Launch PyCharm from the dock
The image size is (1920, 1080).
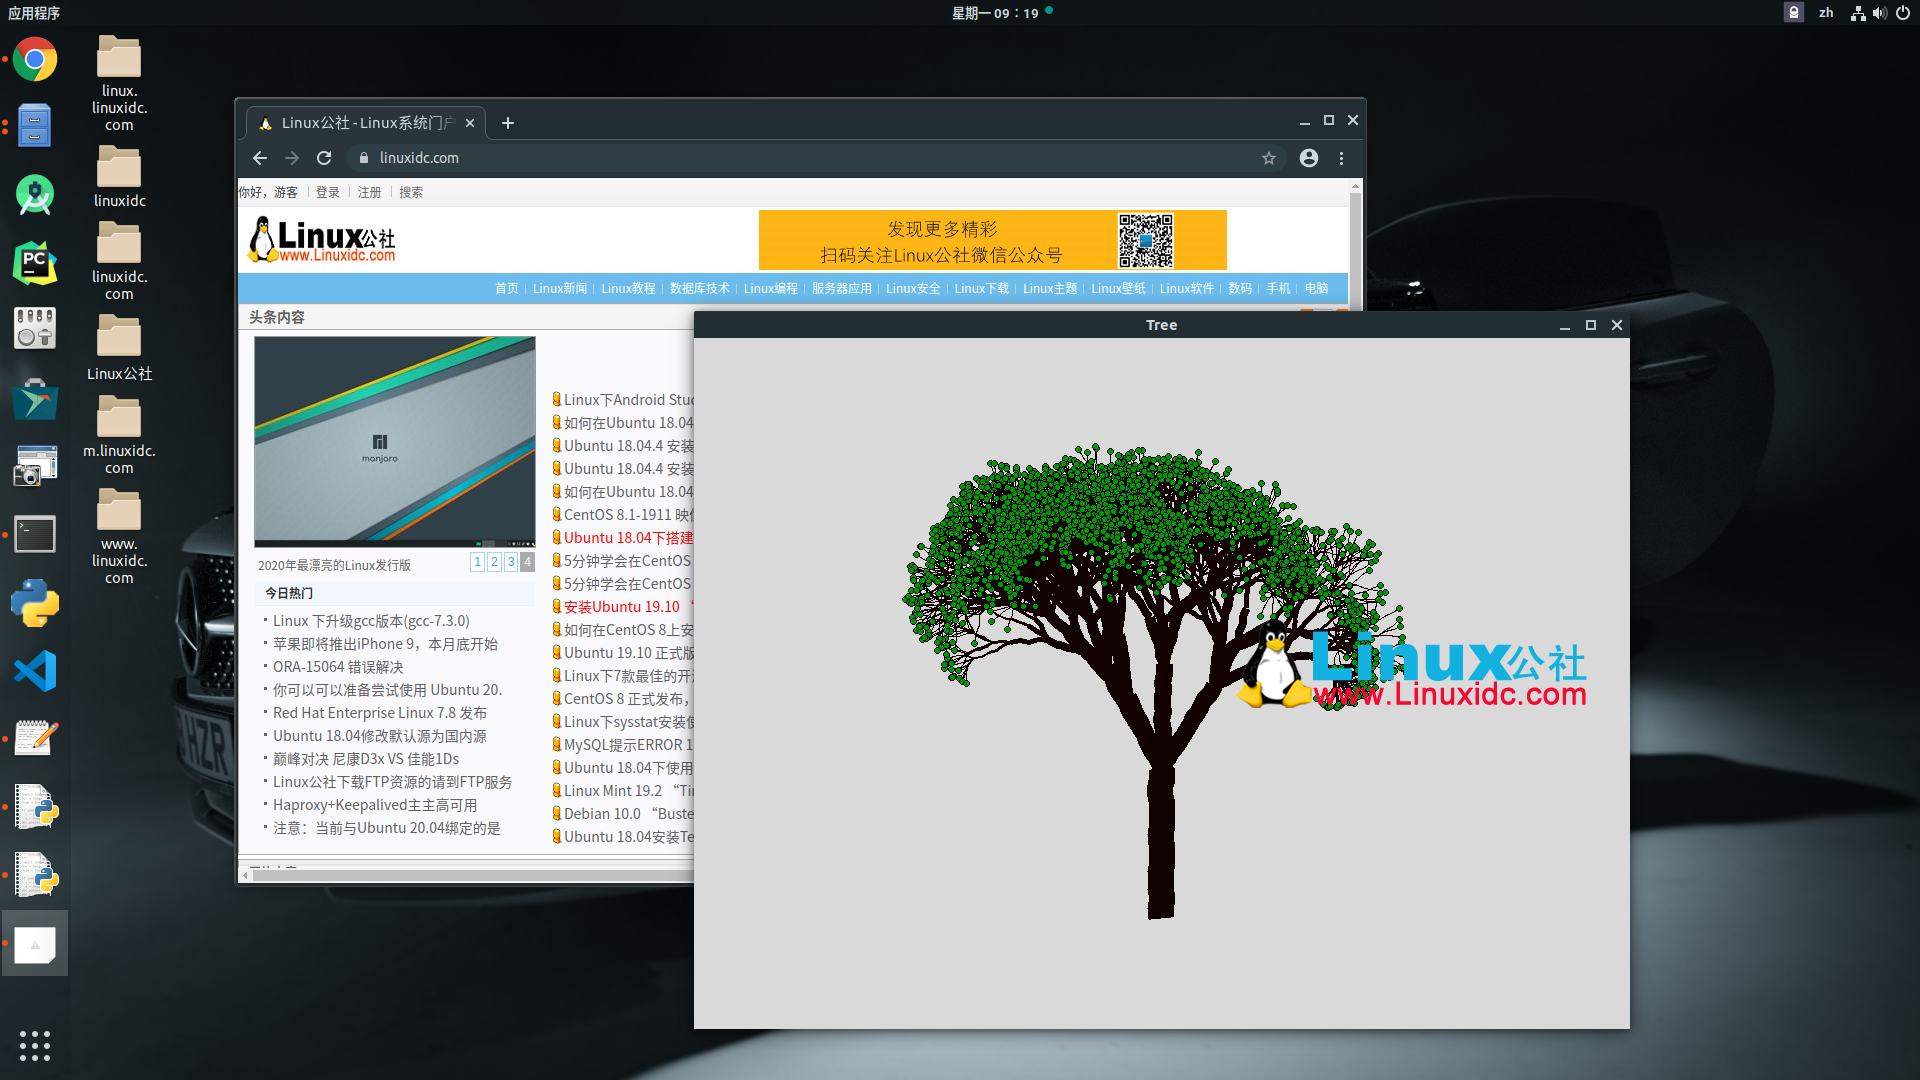point(35,263)
